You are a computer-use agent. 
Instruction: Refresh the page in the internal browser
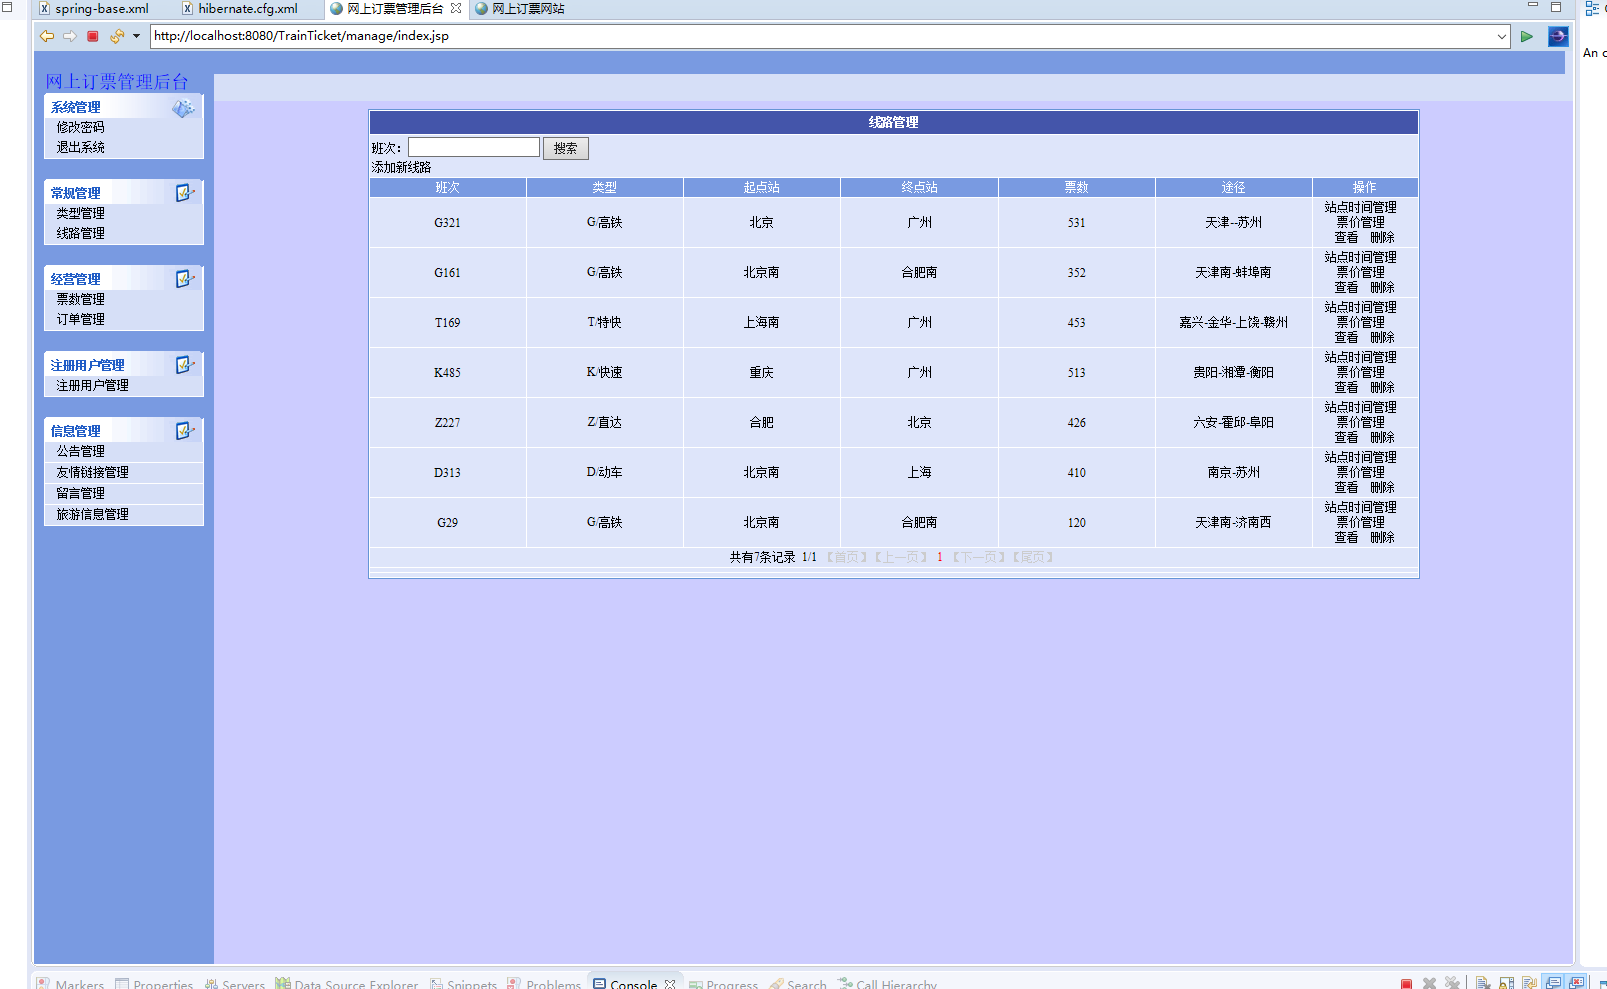tap(116, 36)
